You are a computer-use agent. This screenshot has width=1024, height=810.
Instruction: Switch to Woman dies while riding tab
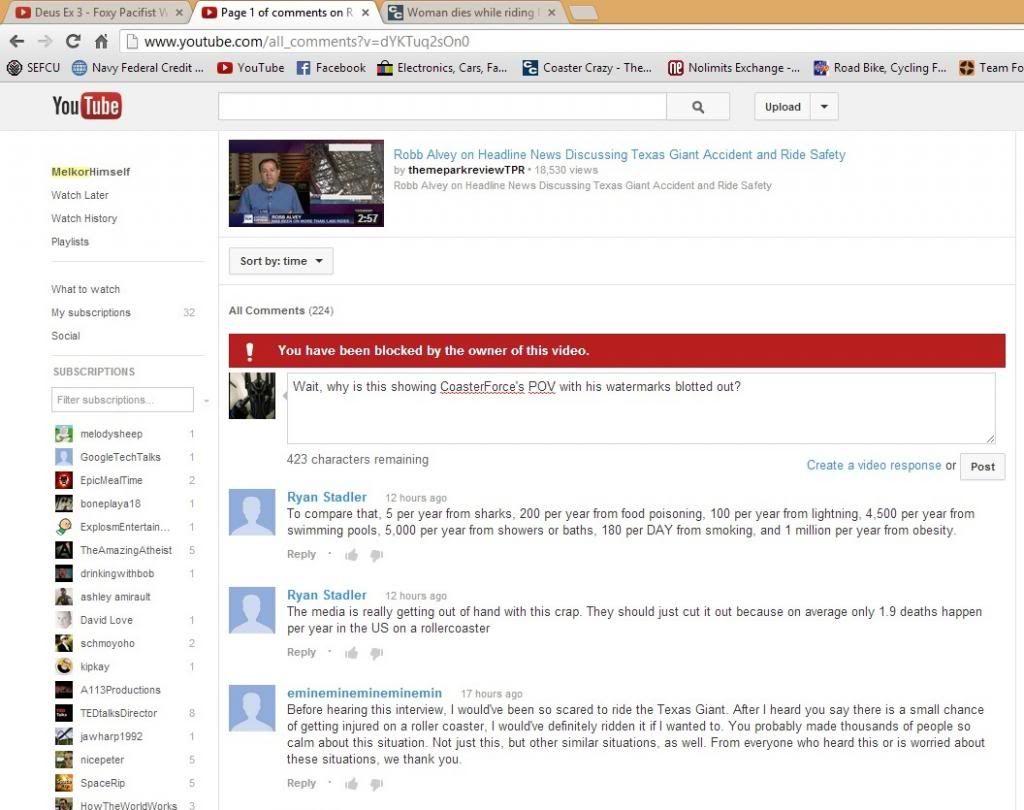click(472, 12)
